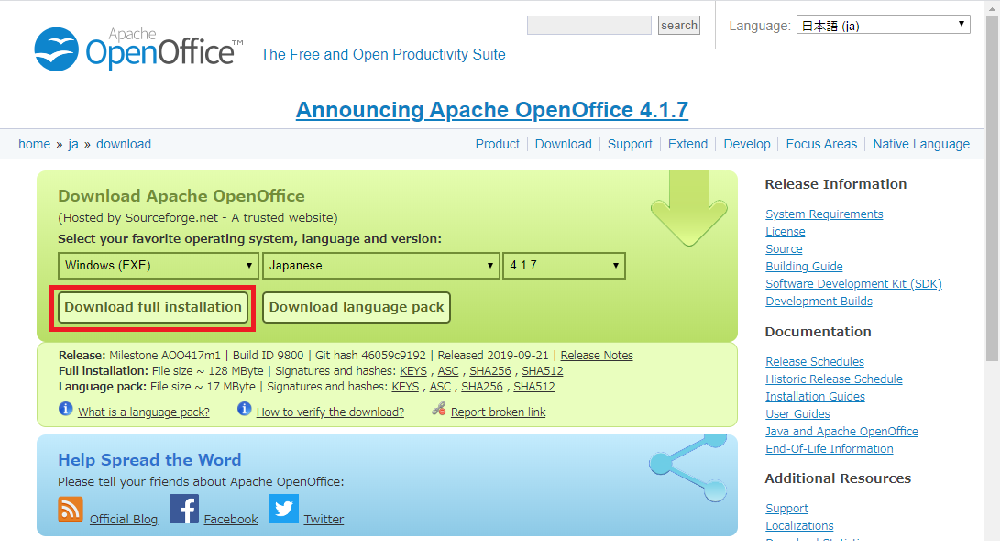Viewport: 1000px width, 541px height.
Task: Click SHA256 link in Full Installation row
Action: click(x=490, y=371)
